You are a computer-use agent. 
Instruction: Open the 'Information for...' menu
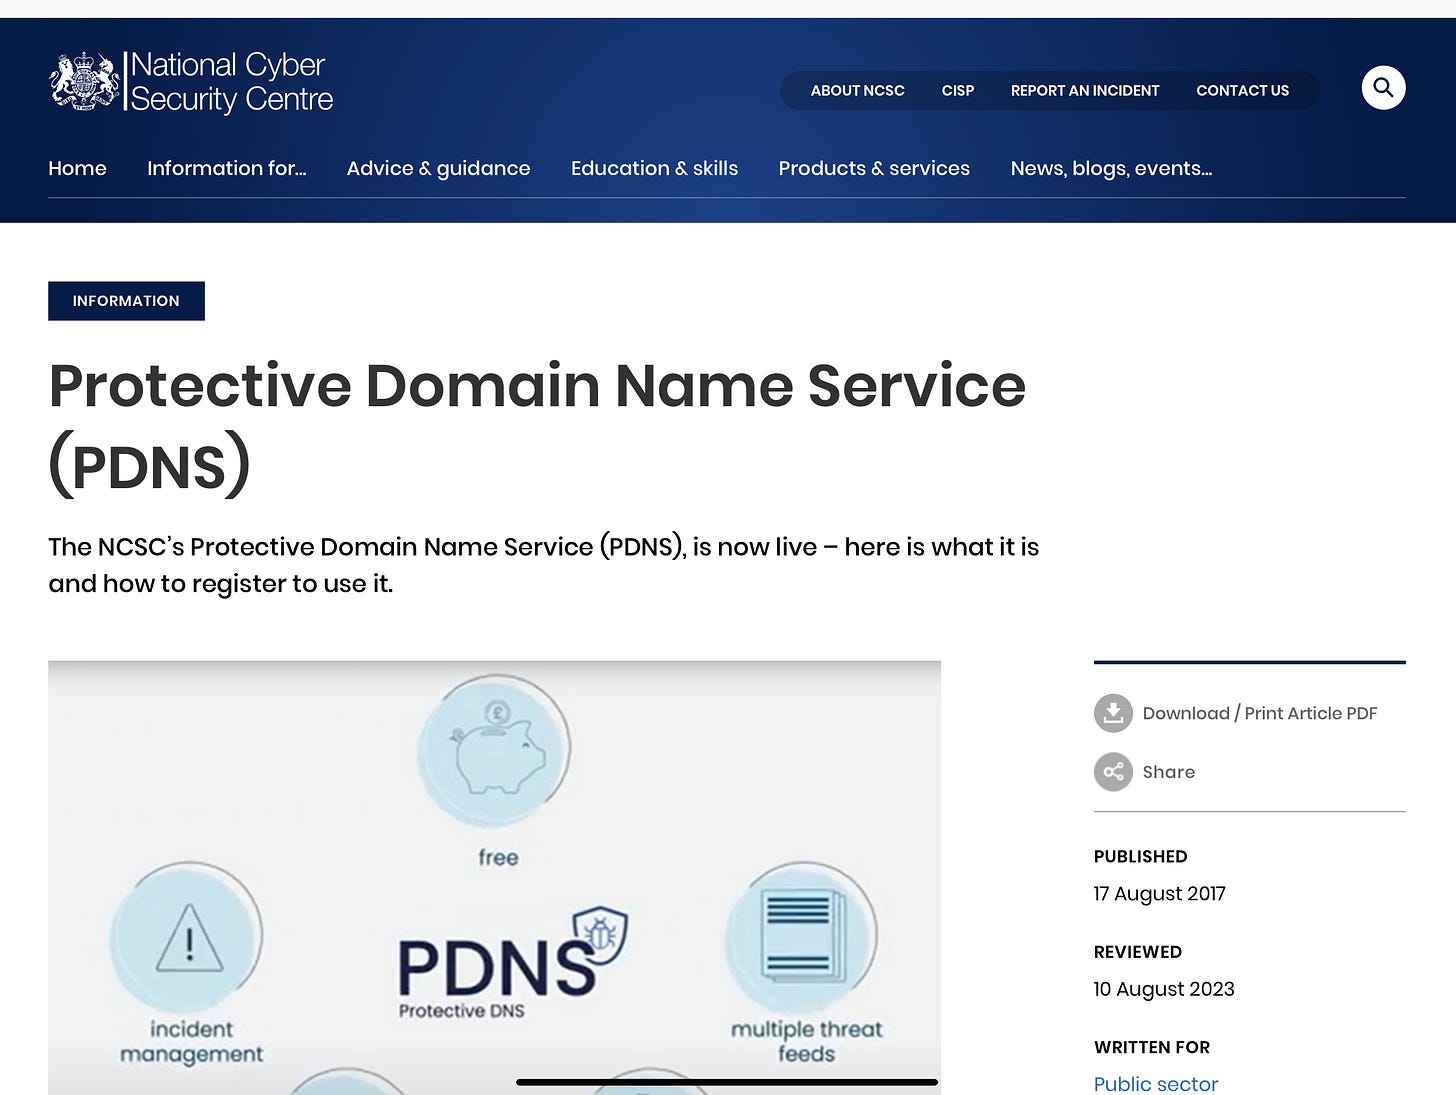click(x=227, y=168)
